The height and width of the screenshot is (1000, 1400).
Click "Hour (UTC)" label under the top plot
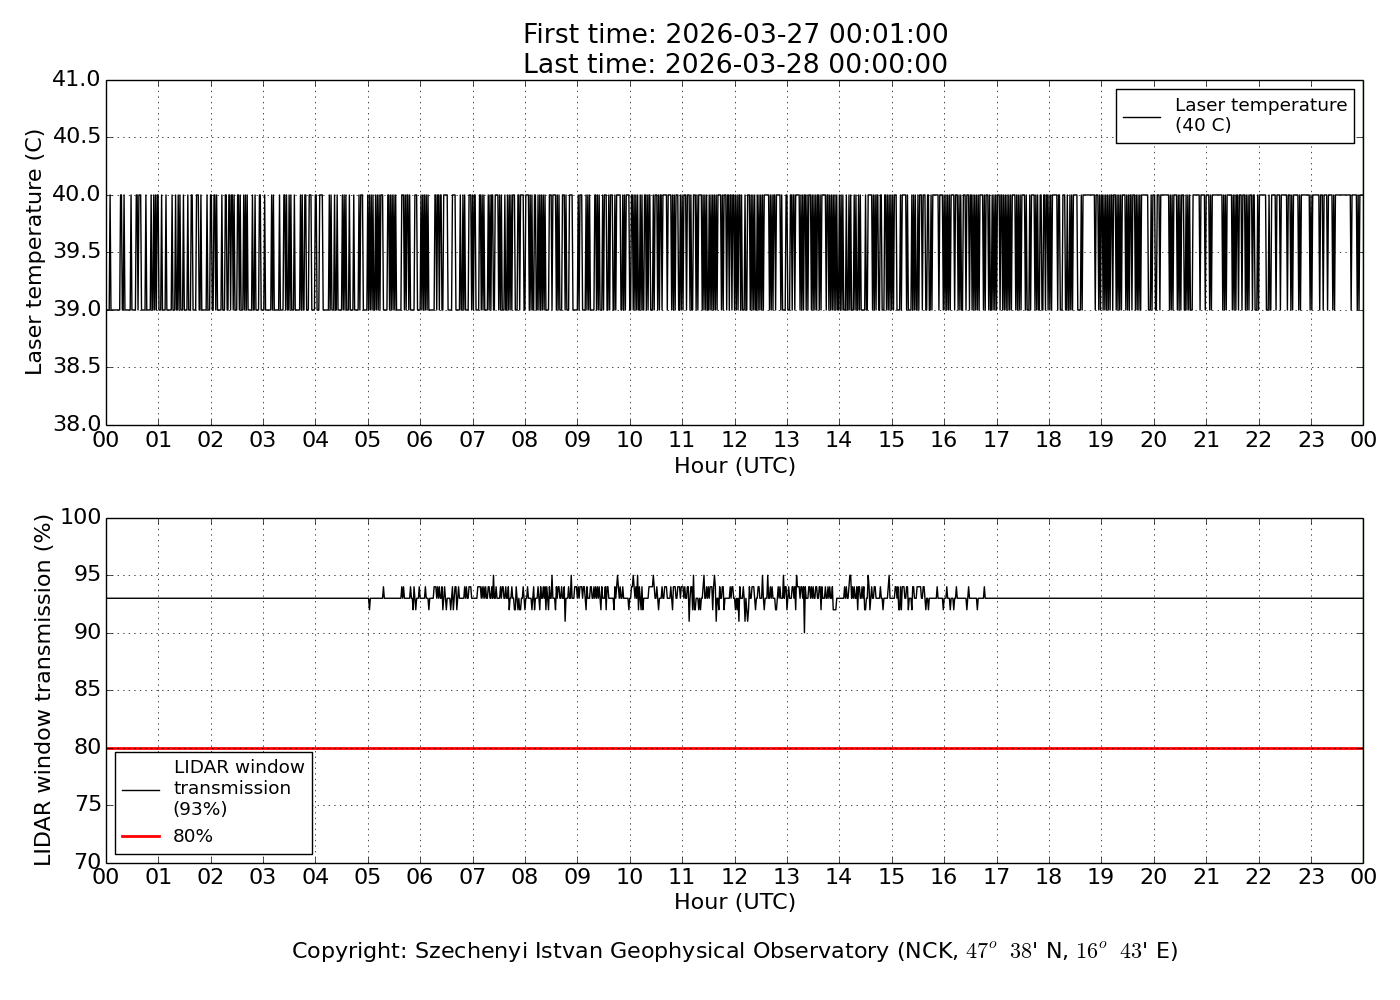click(735, 466)
